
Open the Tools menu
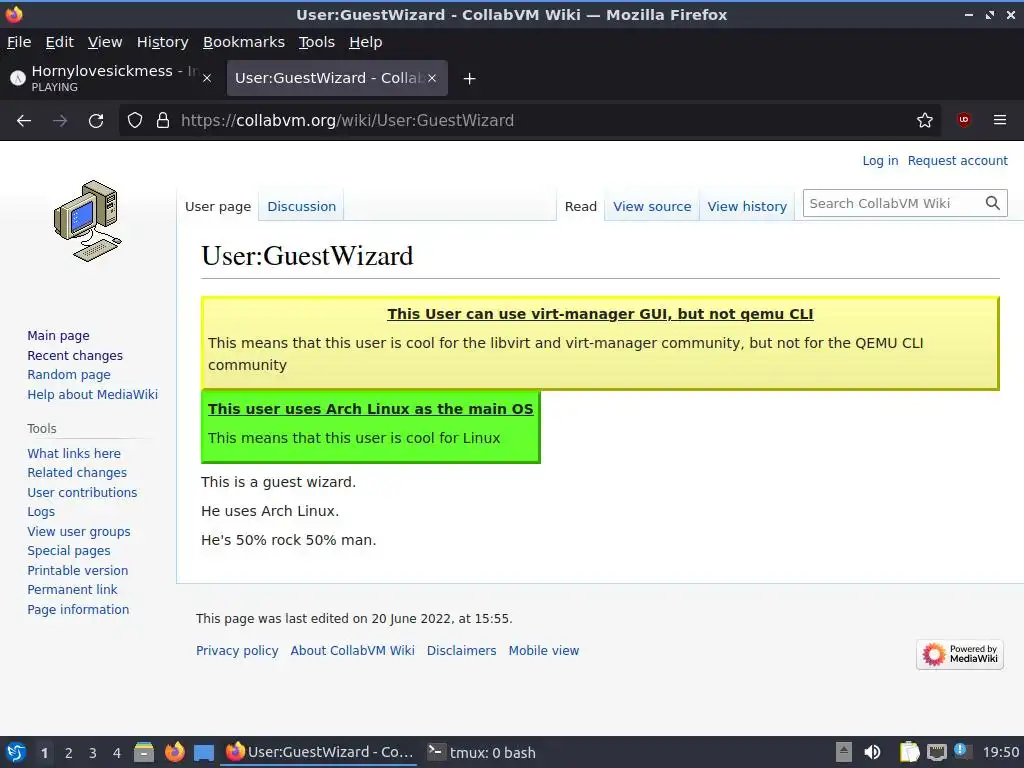coord(317,42)
